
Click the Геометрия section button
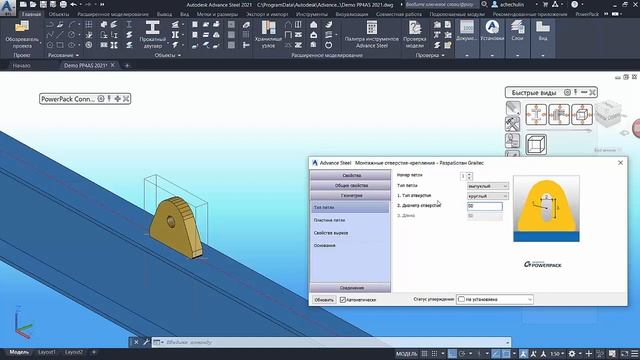(x=351, y=196)
